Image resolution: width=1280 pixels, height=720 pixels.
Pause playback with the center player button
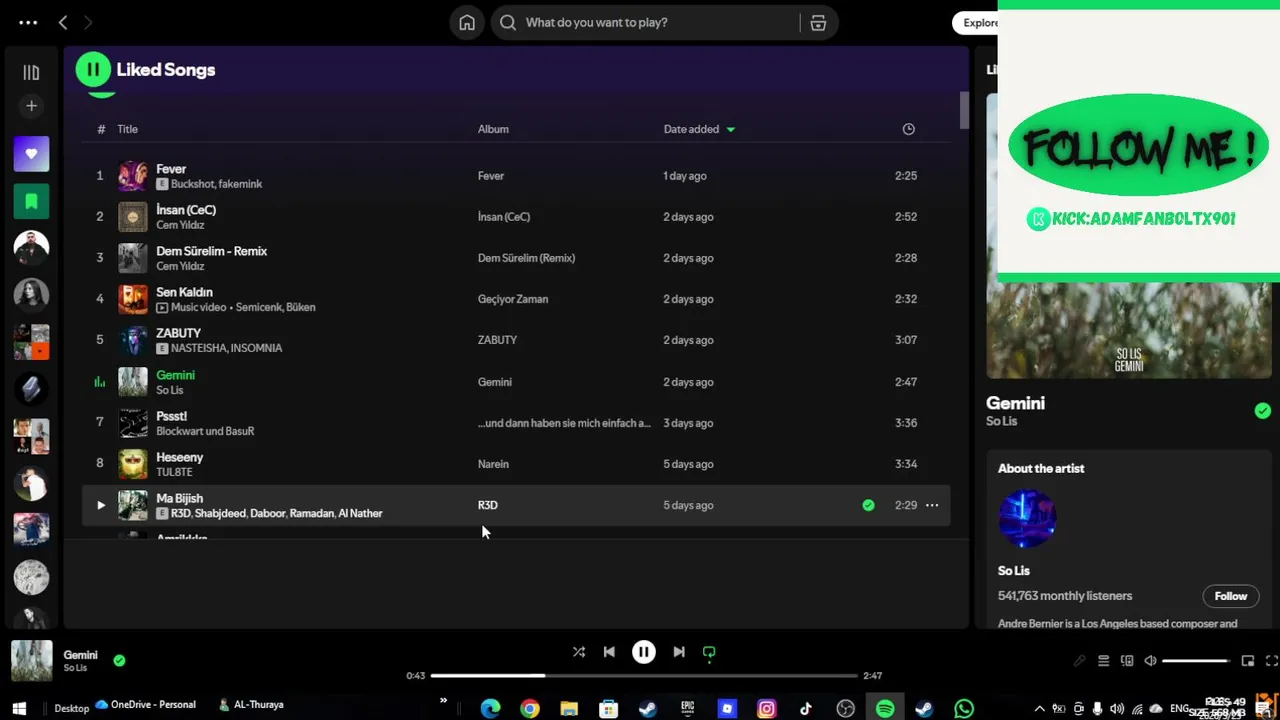point(644,652)
